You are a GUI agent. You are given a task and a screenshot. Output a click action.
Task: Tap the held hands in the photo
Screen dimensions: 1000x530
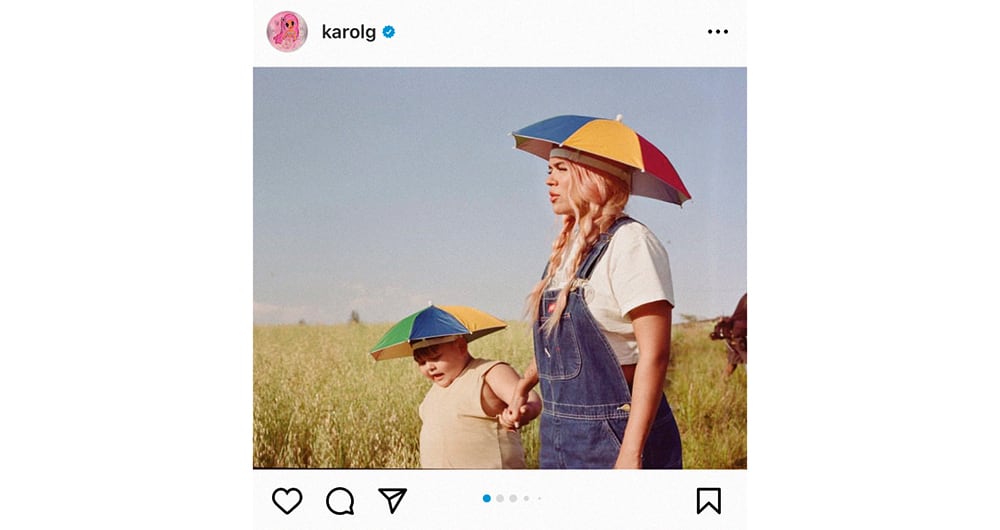[518, 410]
